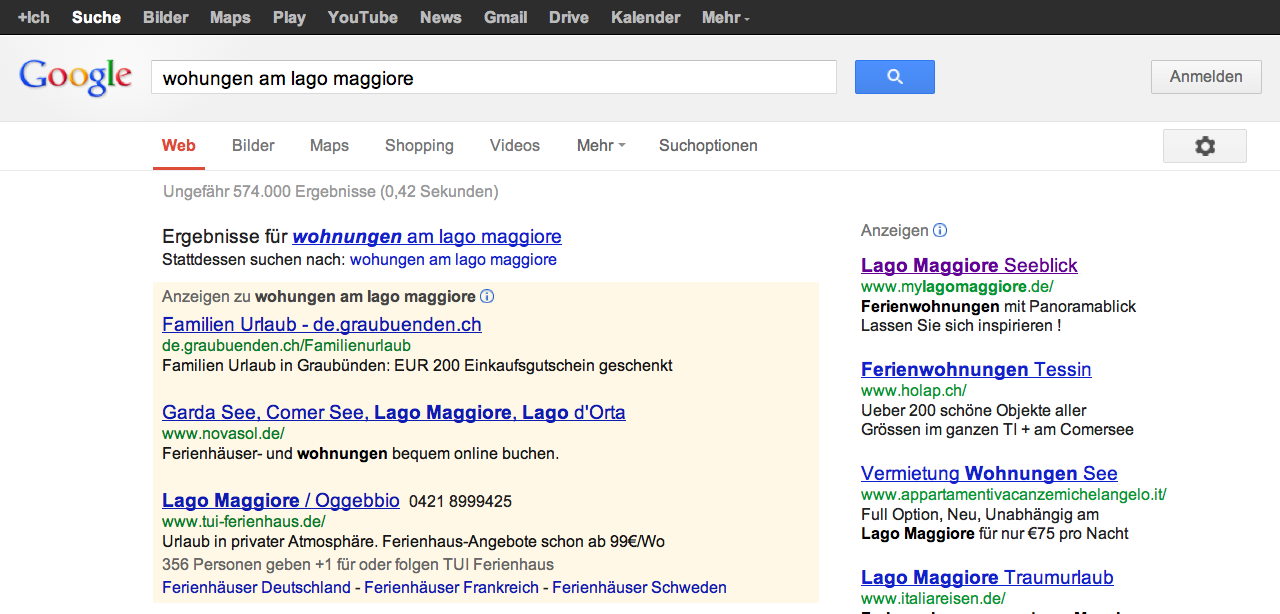The height and width of the screenshot is (614, 1280).
Task: Click the search input field
Action: coord(493,78)
